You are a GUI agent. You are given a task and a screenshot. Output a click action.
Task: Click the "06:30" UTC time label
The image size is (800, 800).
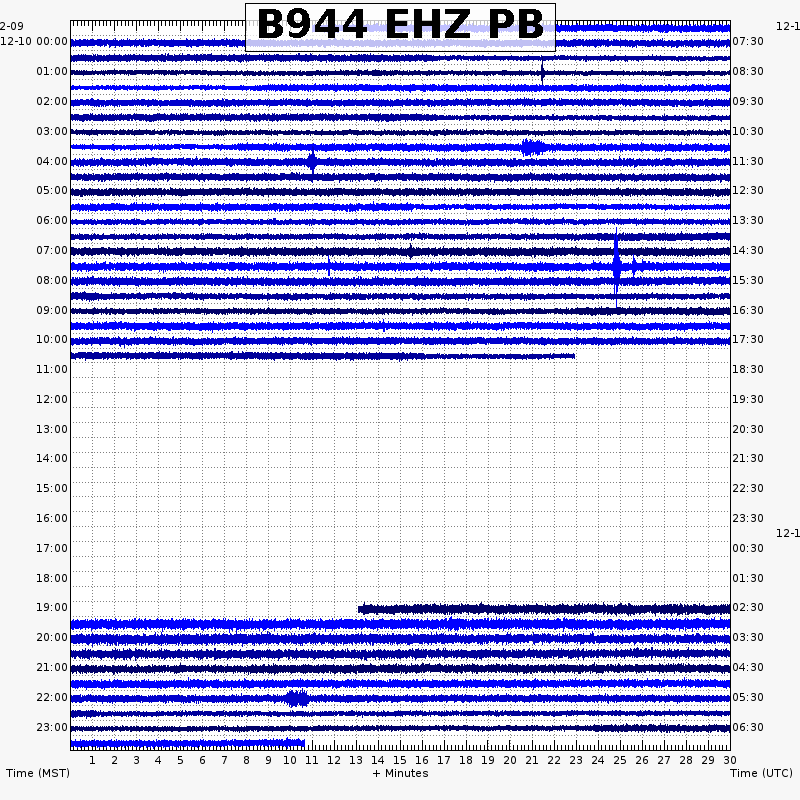[x=748, y=728]
